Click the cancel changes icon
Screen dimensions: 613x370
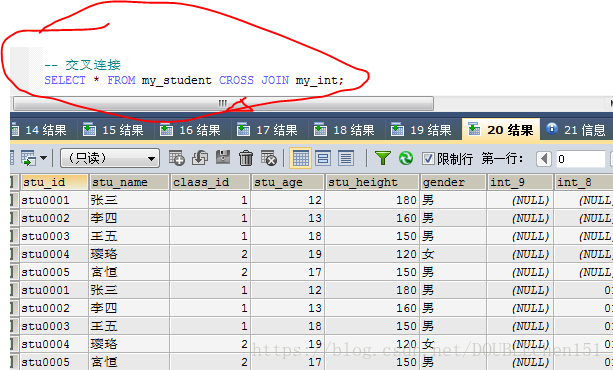[269, 158]
